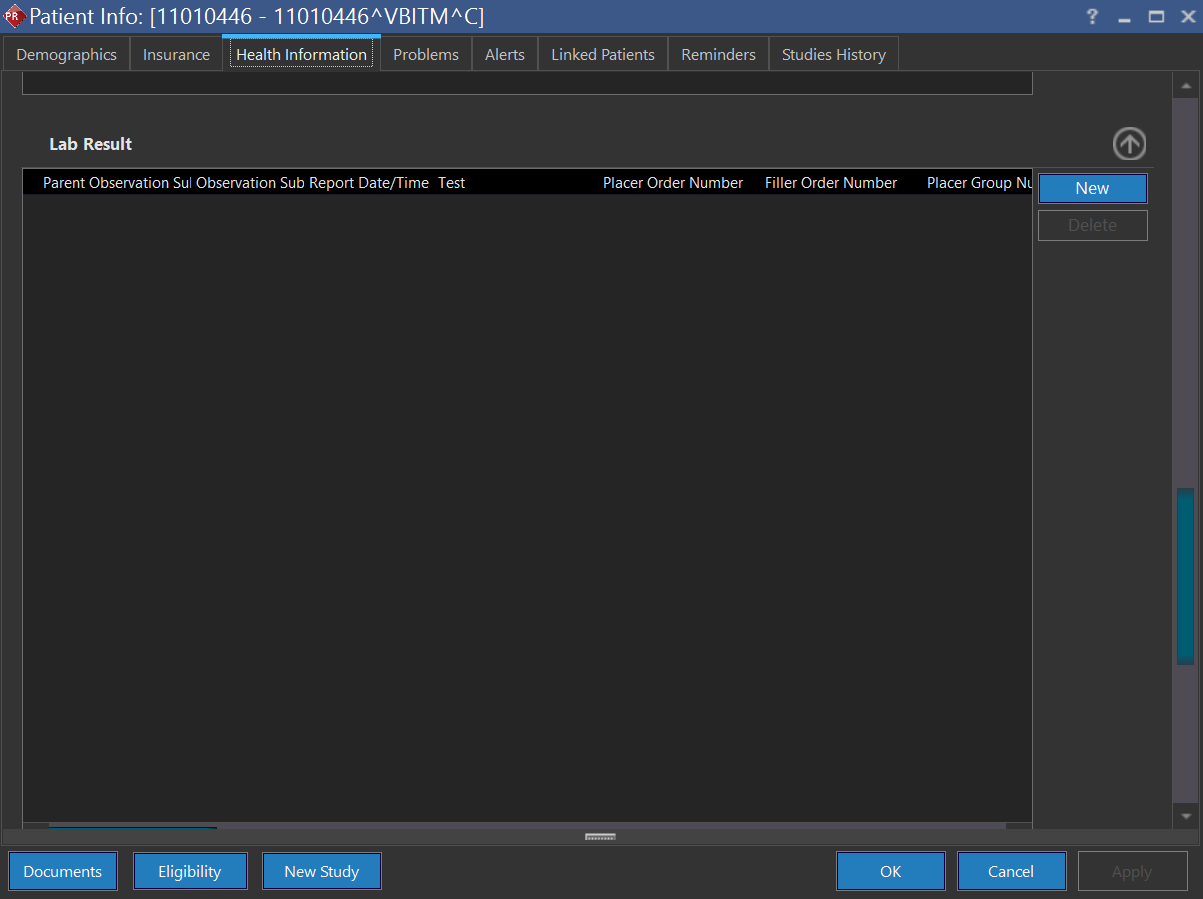Switch to the Demographics tab
1203x899 pixels.
click(x=66, y=55)
